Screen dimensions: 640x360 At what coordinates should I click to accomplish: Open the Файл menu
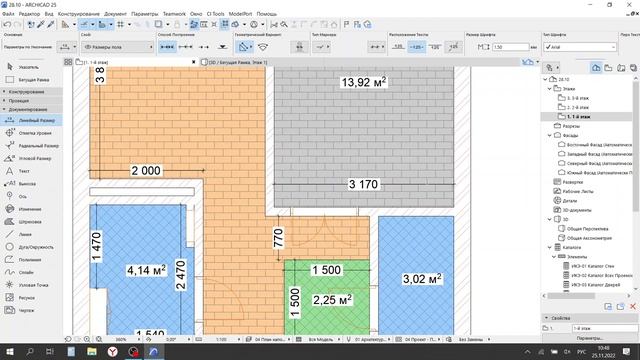click(8, 14)
